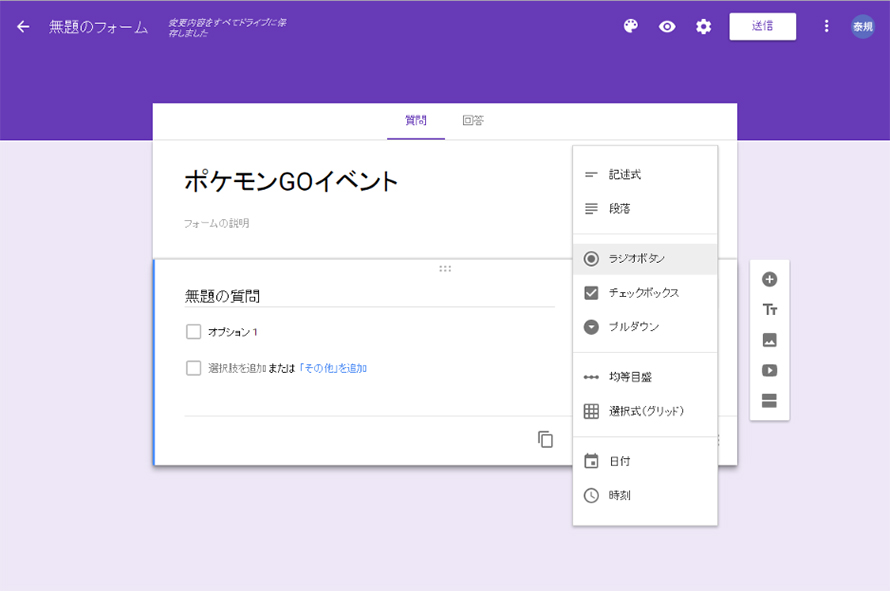This screenshot has width=890, height=591.
Task: Select 時刻 time question type
Action: point(645,495)
